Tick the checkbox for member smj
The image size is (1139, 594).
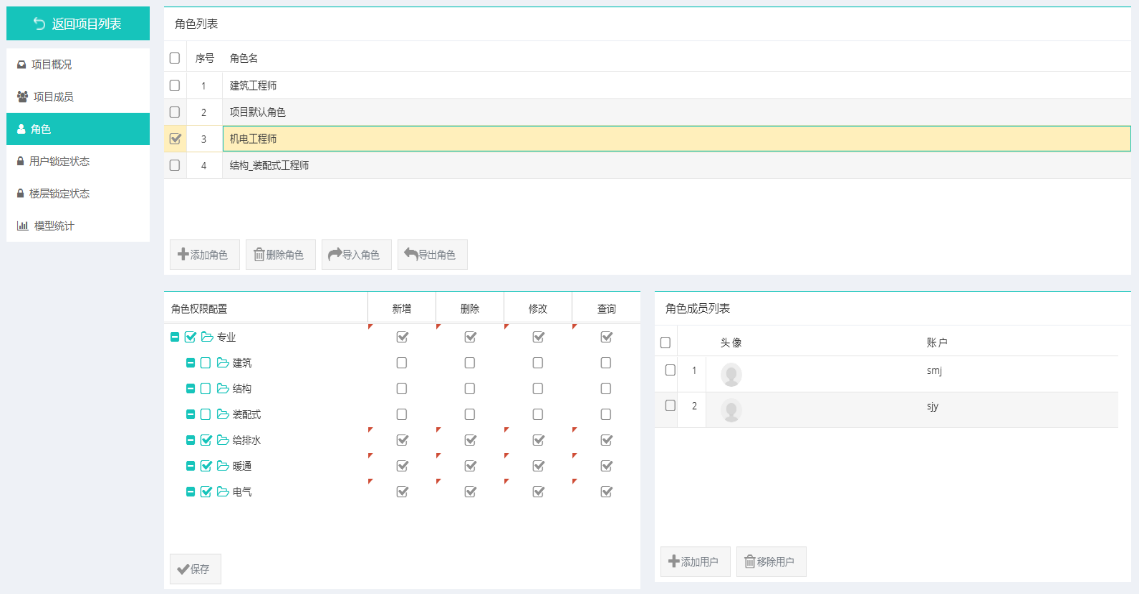click(x=670, y=370)
